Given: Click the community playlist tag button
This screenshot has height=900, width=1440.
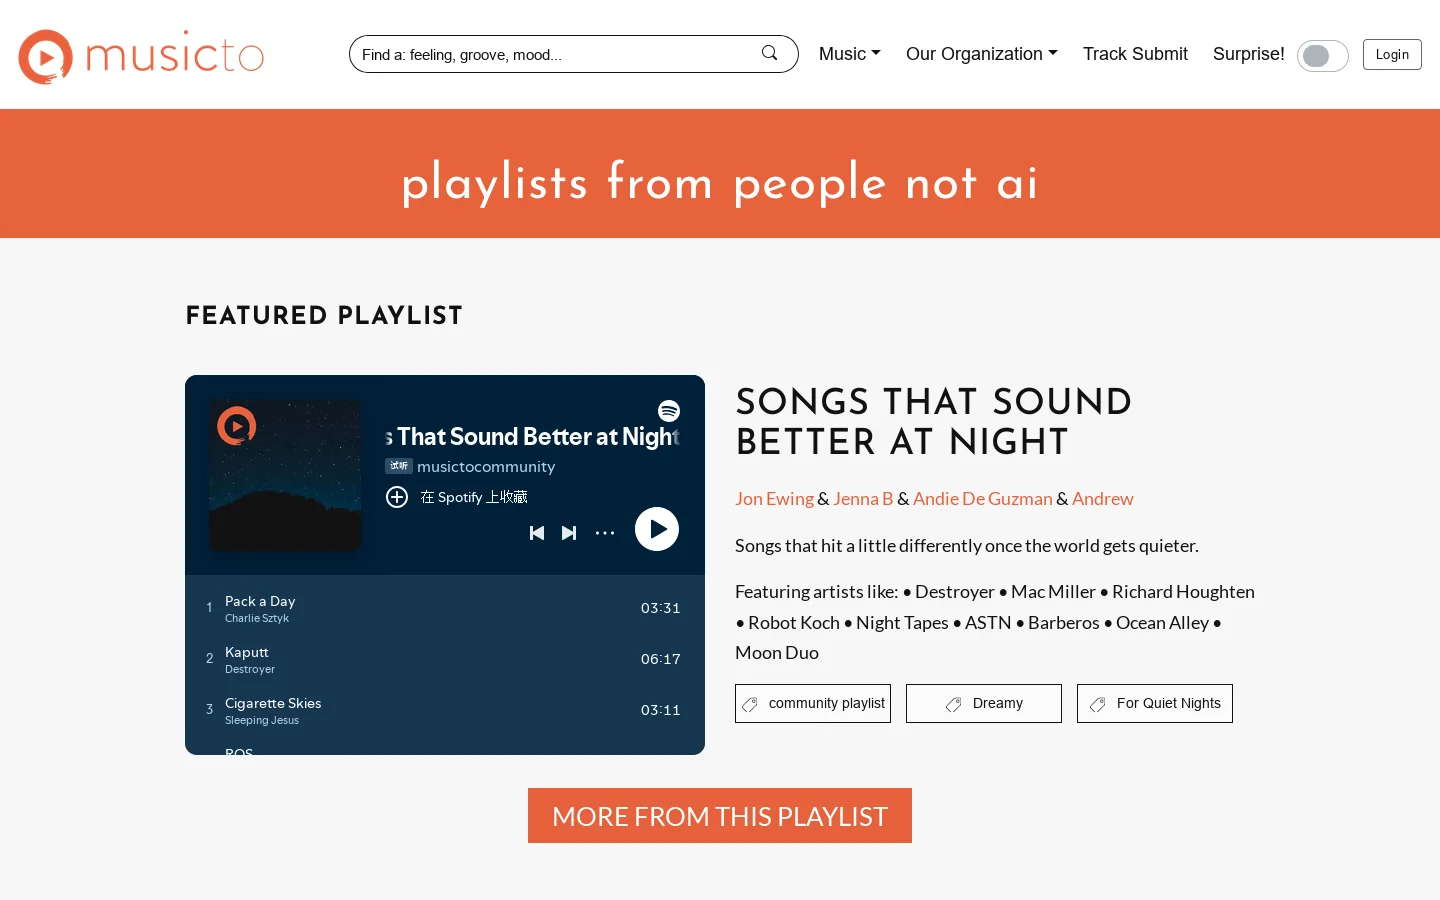Looking at the screenshot, I should [x=813, y=703].
